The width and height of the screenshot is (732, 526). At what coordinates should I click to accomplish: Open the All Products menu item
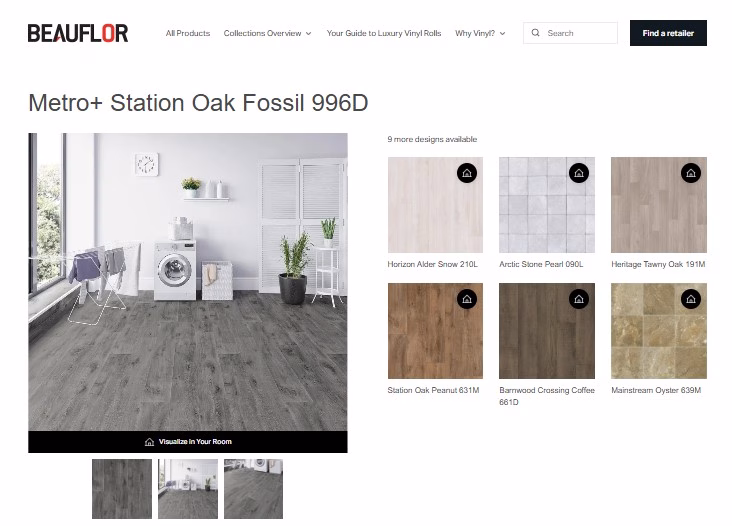tap(188, 33)
